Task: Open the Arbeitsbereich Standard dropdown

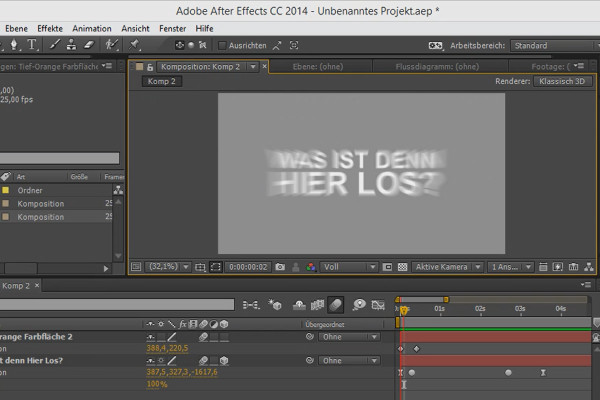Action: [555, 46]
